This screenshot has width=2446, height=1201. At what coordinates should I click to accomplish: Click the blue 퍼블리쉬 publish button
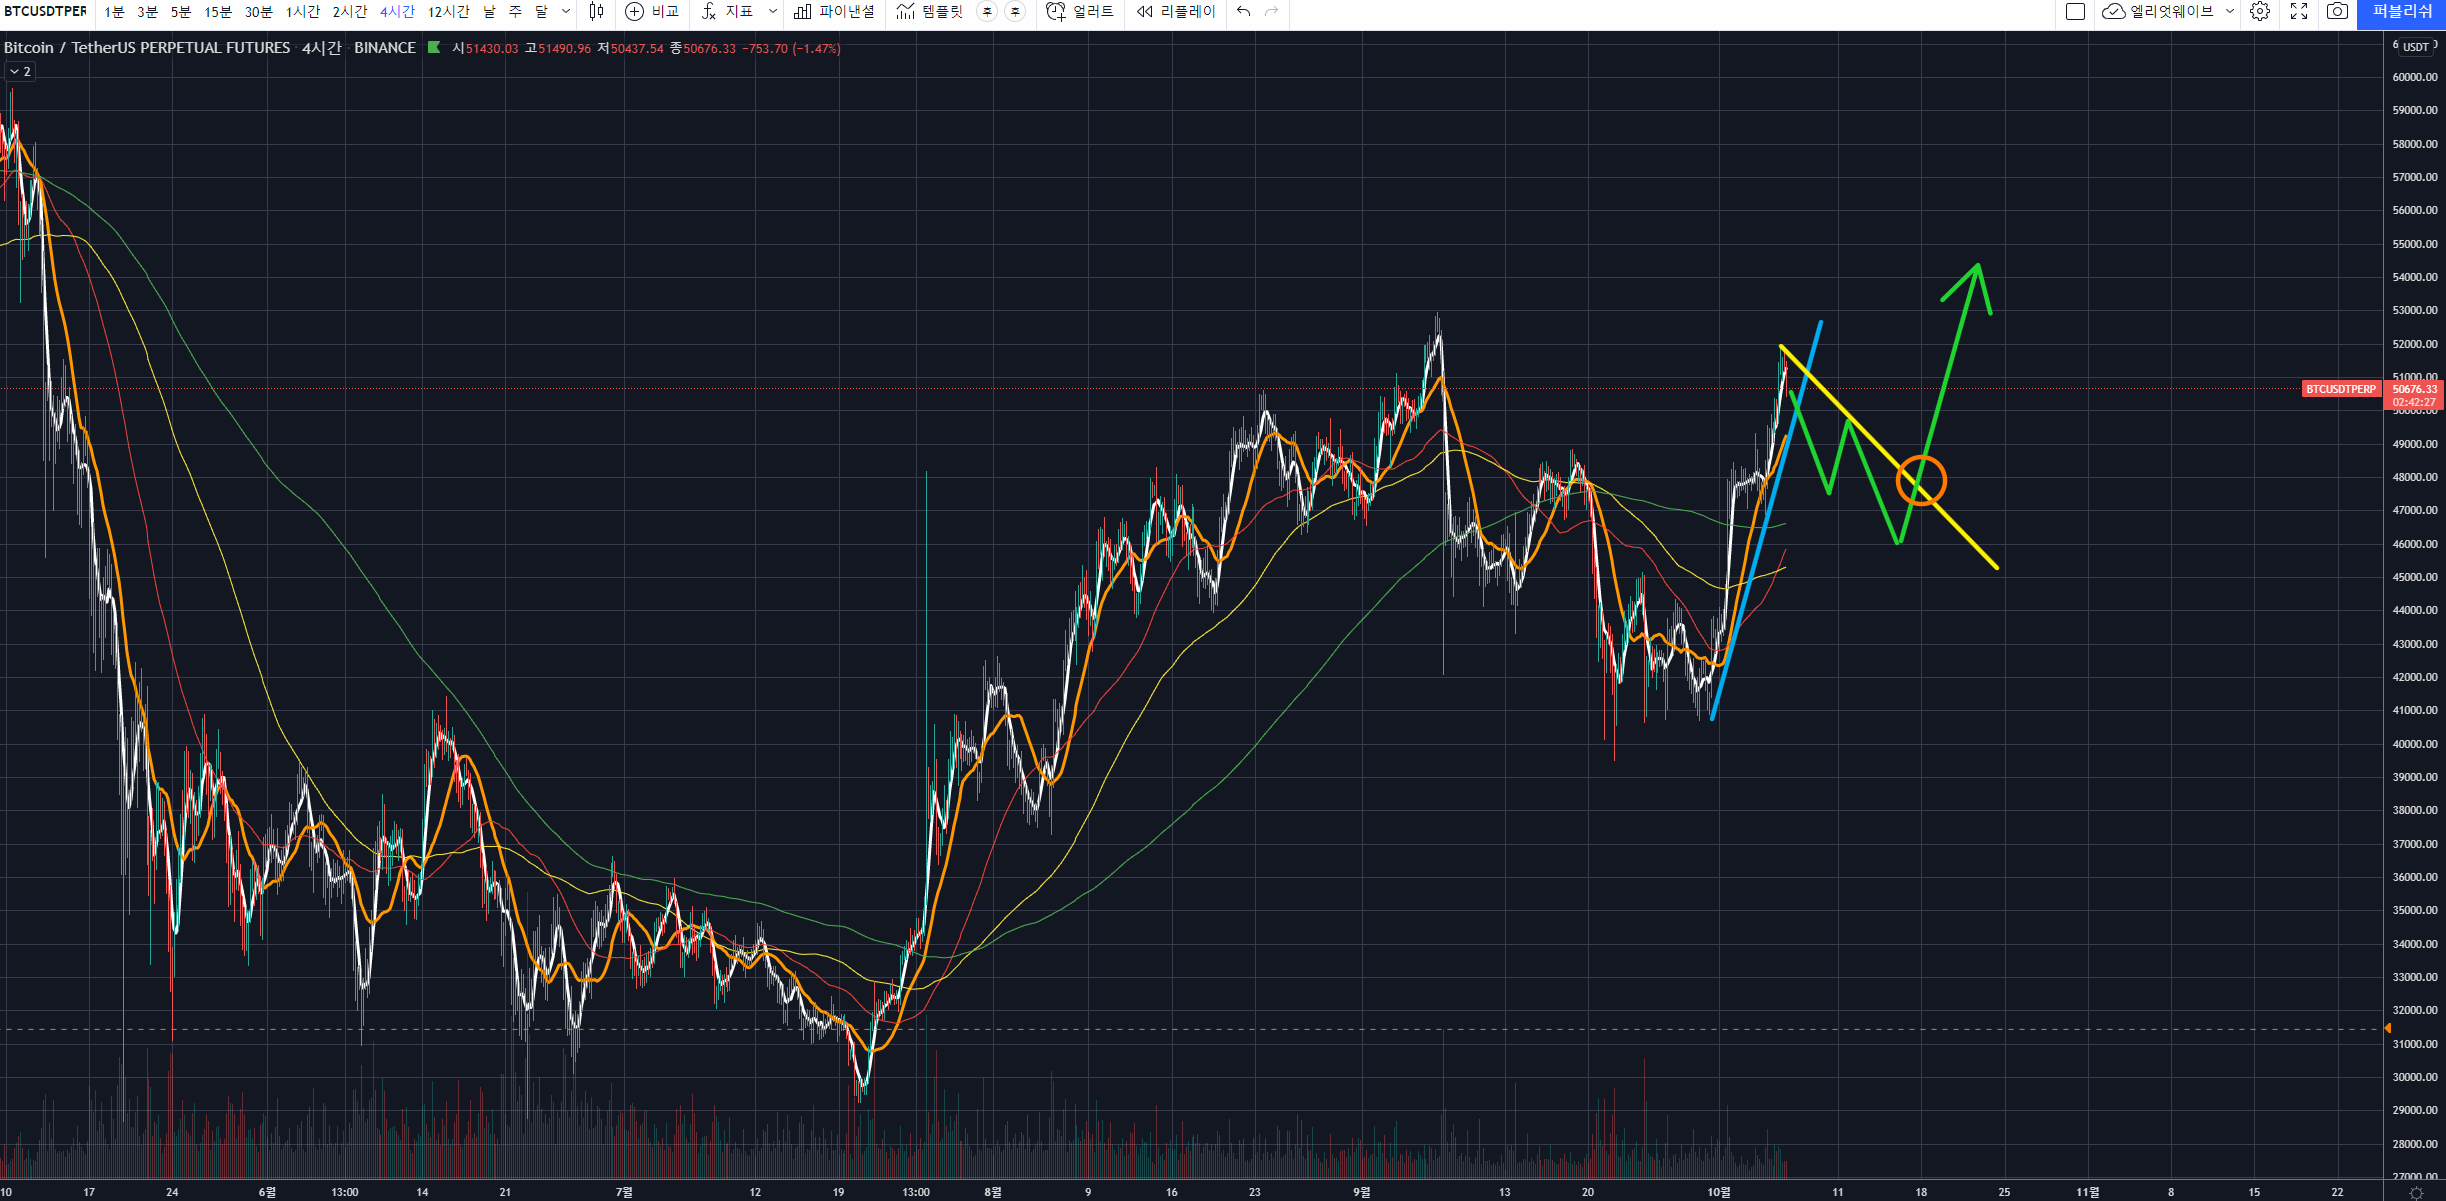click(x=2401, y=12)
